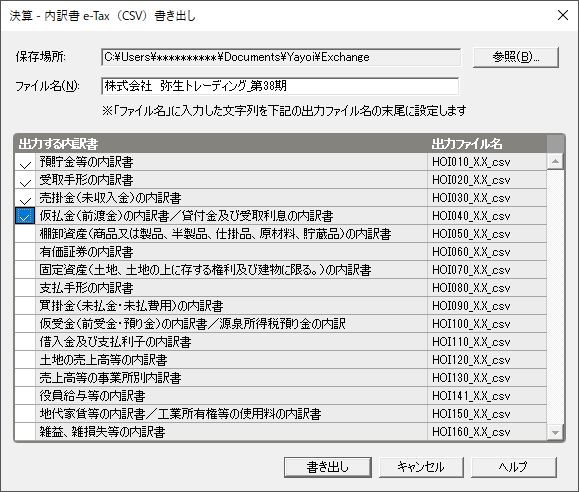This screenshot has height=492, width=579.
Task: Close the e-Tax export dialog
Action: pyautogui.click(x=563, y=16)
